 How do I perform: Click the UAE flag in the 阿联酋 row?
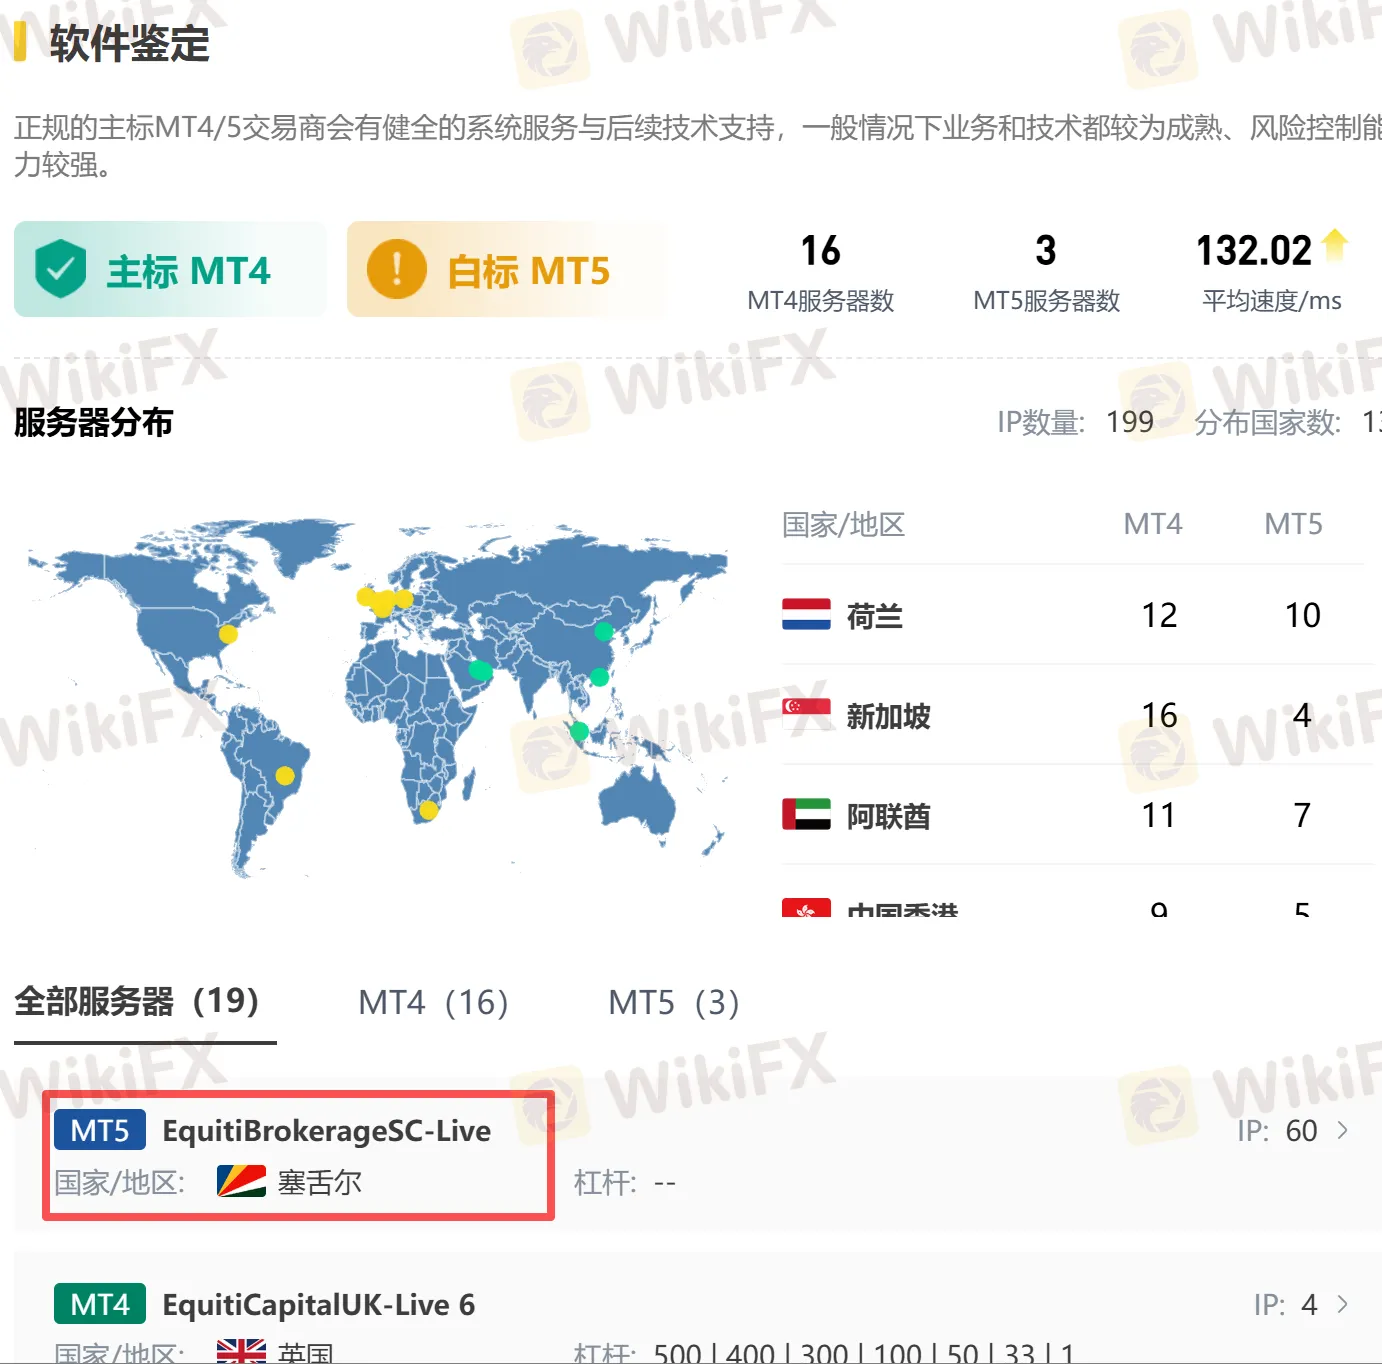click(806, 814)
